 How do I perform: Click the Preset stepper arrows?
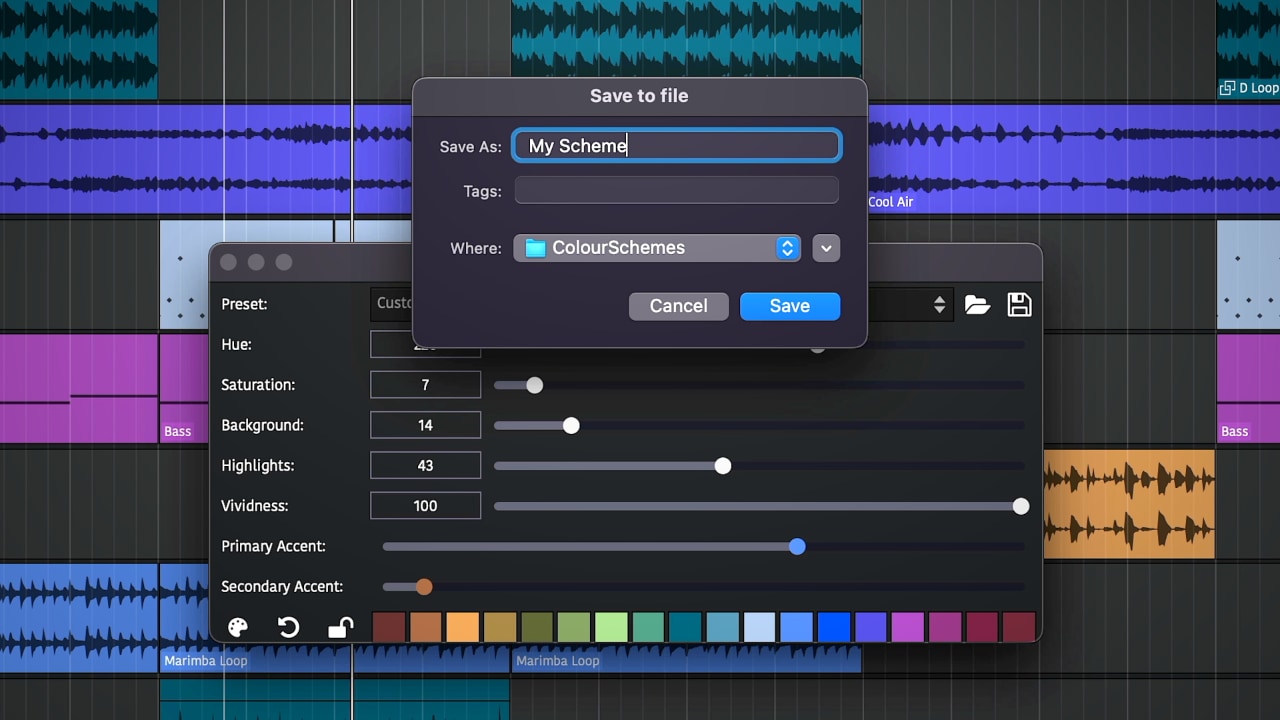(939, 304)
